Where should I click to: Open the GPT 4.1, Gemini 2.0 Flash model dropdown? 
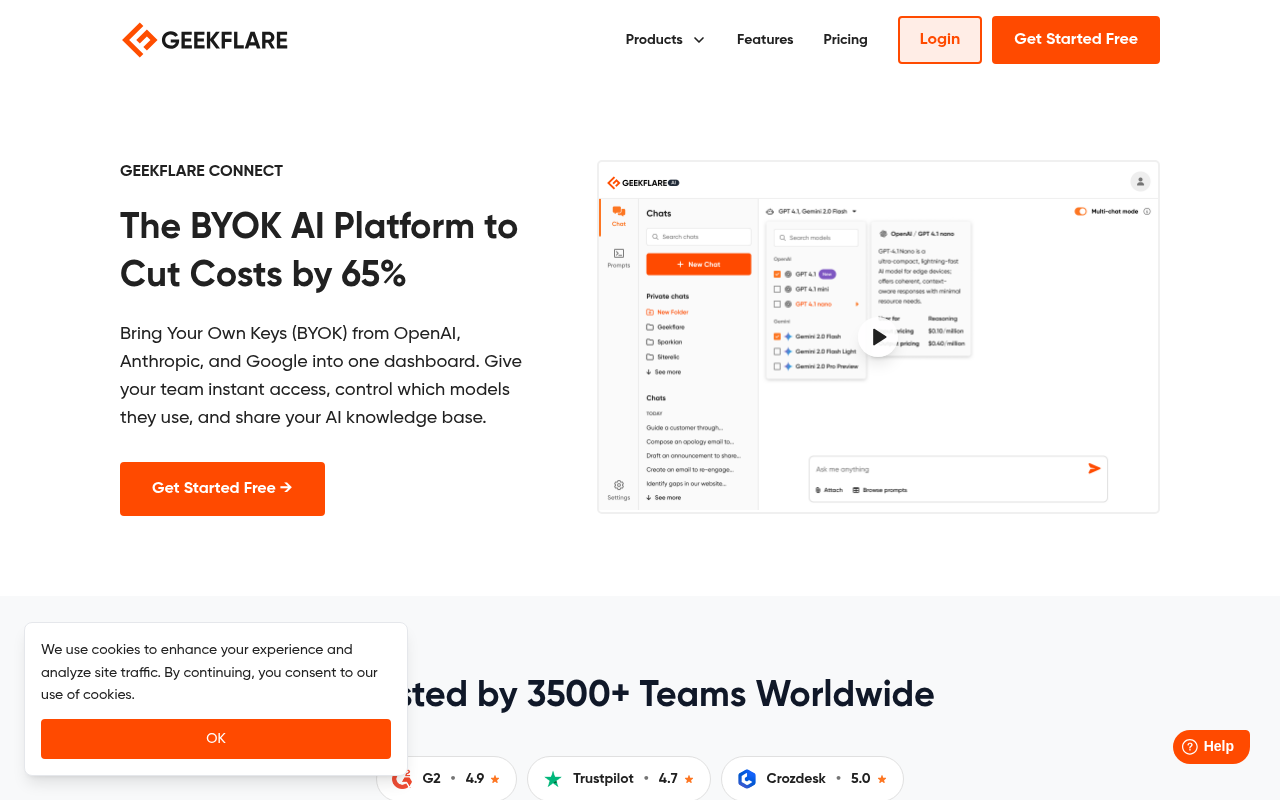click(x=811, y=212)
